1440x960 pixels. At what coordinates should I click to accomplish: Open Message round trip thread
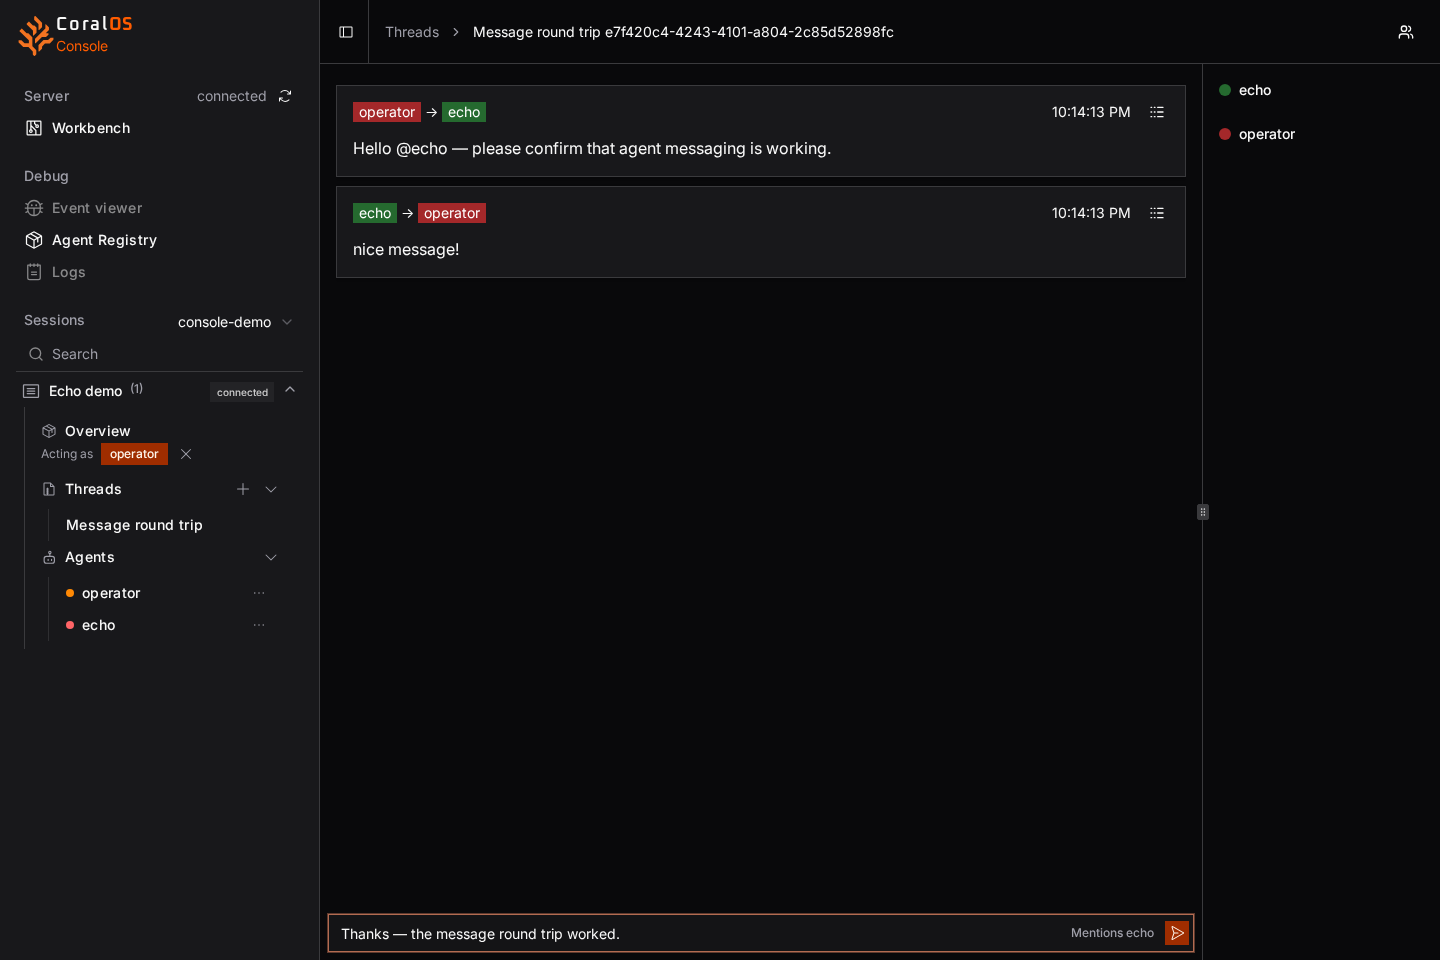[x=134, y=525]
